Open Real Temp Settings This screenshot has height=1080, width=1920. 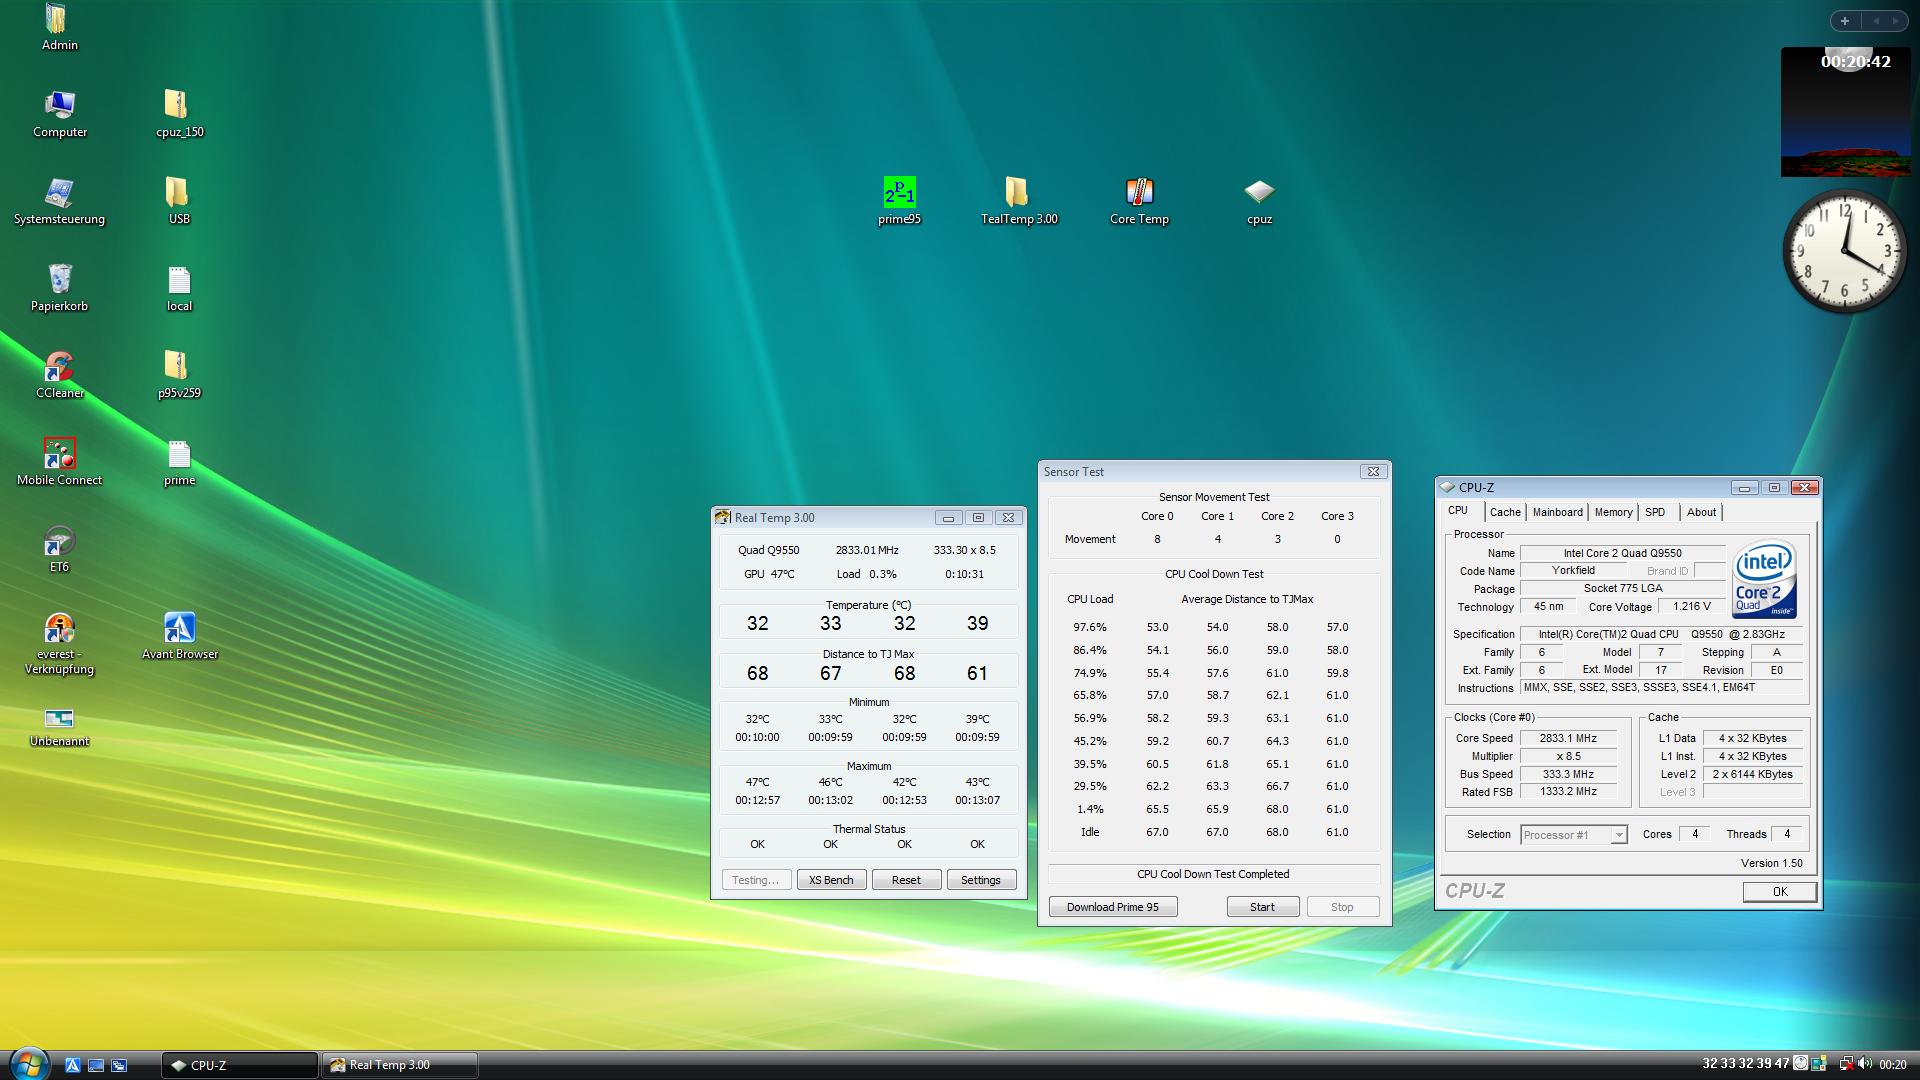980,880
